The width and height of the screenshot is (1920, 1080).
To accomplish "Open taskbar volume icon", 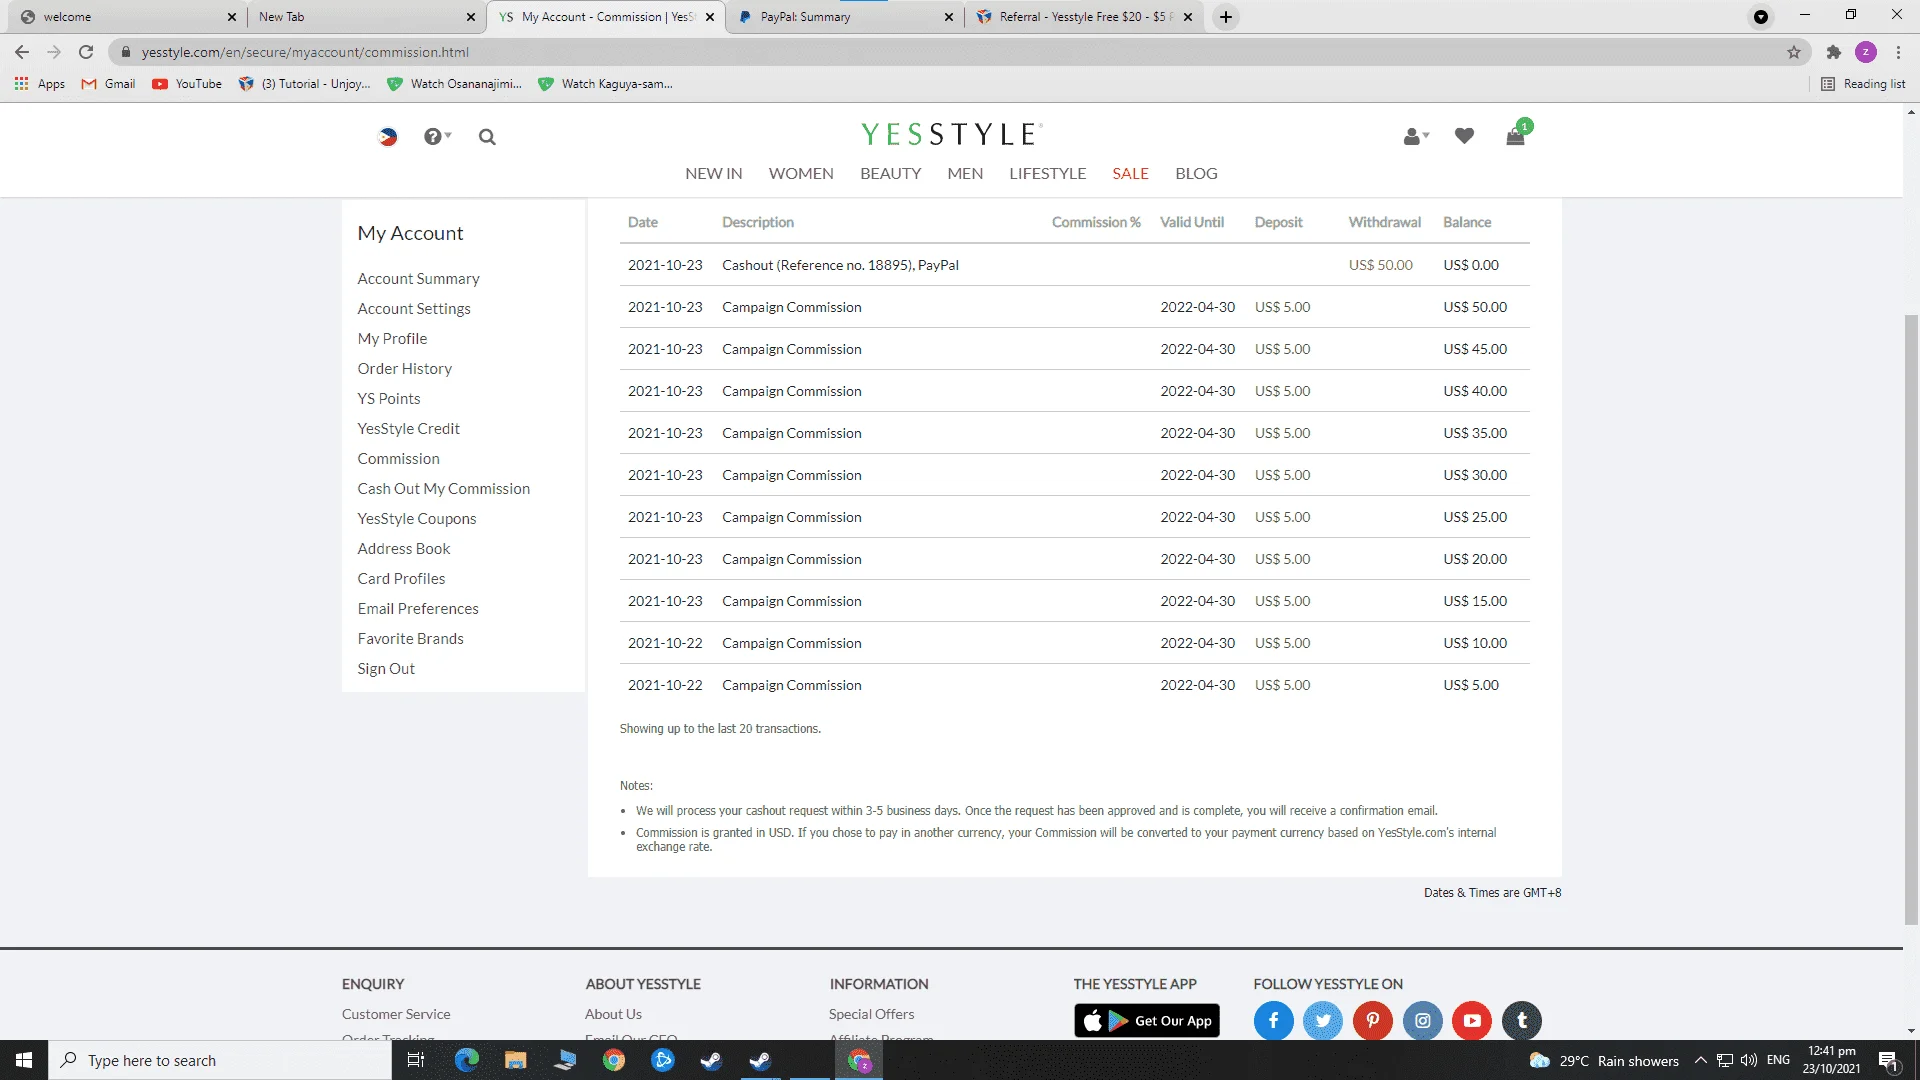I will click(x=1749, y=1060).
